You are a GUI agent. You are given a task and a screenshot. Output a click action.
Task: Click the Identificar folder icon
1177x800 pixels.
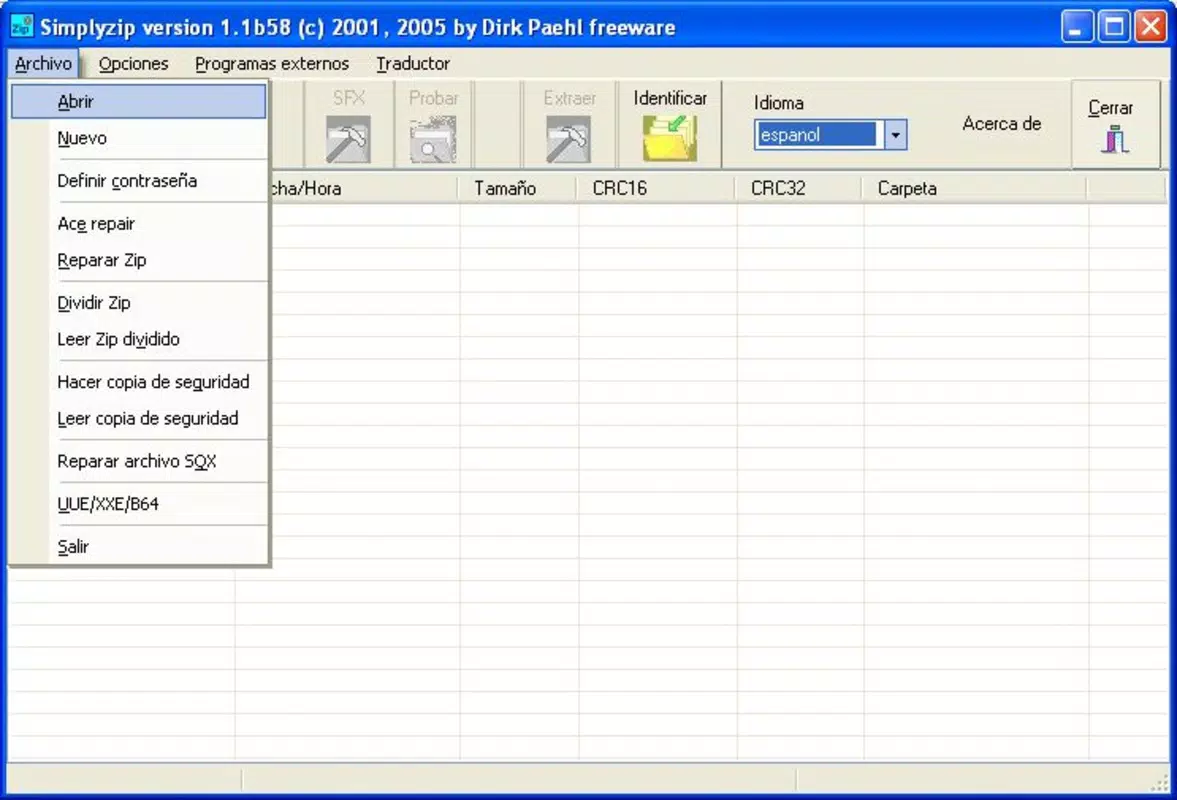pos(670,138)
